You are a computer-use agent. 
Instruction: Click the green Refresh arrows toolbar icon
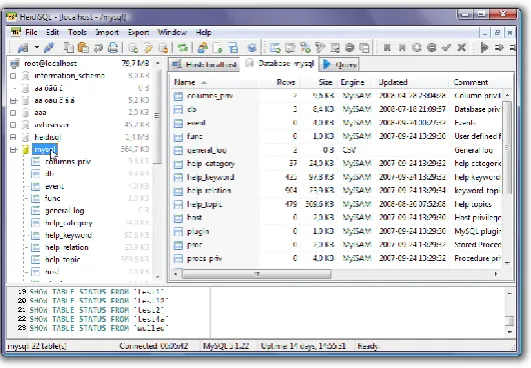(x=183, y=48)
